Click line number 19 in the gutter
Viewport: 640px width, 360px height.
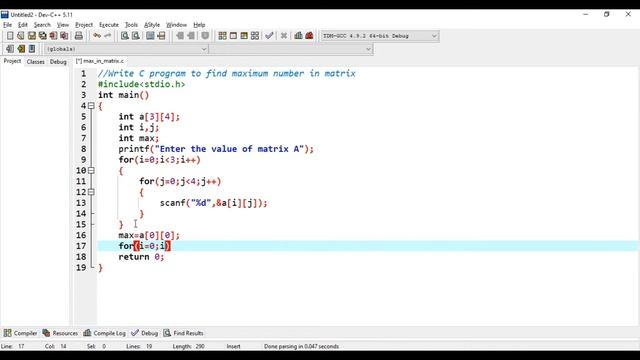point(81,268)
